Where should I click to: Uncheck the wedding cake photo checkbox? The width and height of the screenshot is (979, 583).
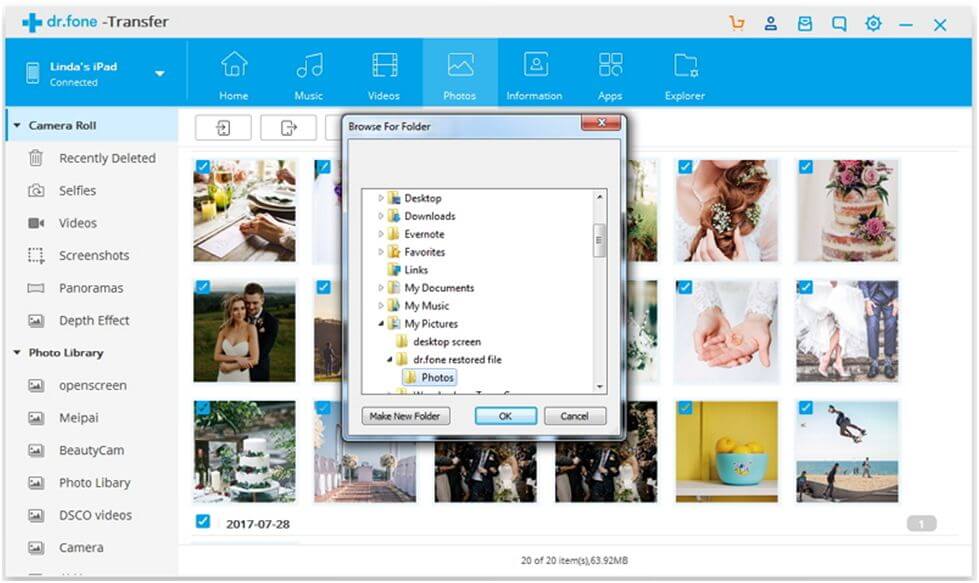click(x=806, y=167)
